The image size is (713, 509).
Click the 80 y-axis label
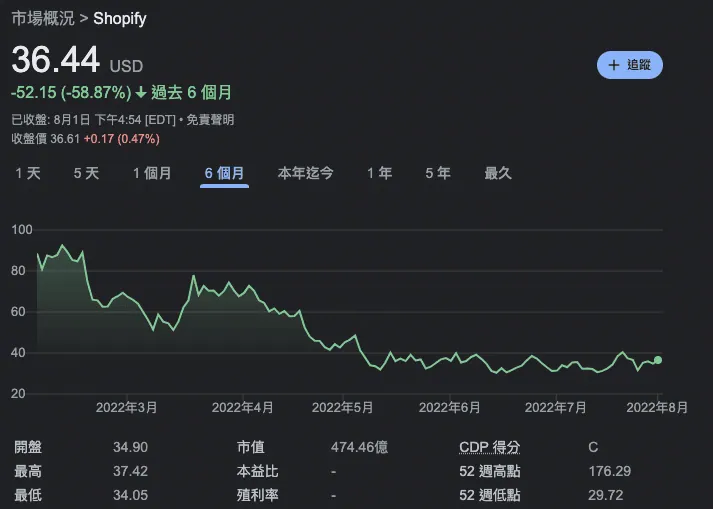pyautogui.click(x=18, y=271)
